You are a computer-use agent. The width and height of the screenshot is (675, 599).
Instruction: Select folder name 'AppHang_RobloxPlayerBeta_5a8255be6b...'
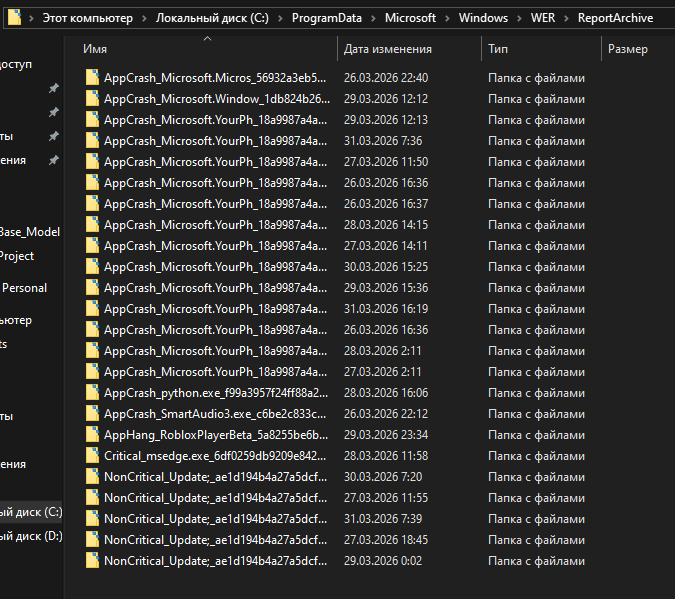(216, 435)
